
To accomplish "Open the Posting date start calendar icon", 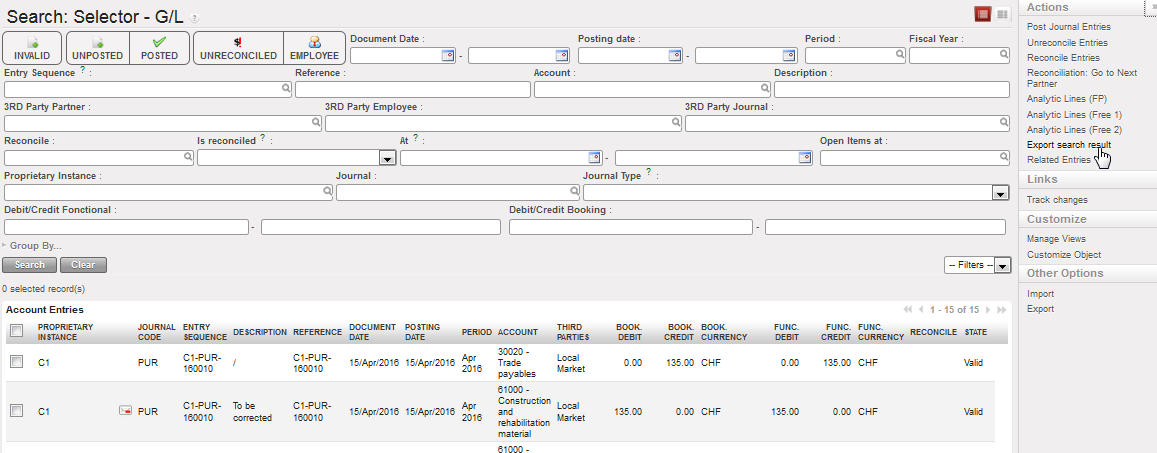I will [x=674, y=56].
